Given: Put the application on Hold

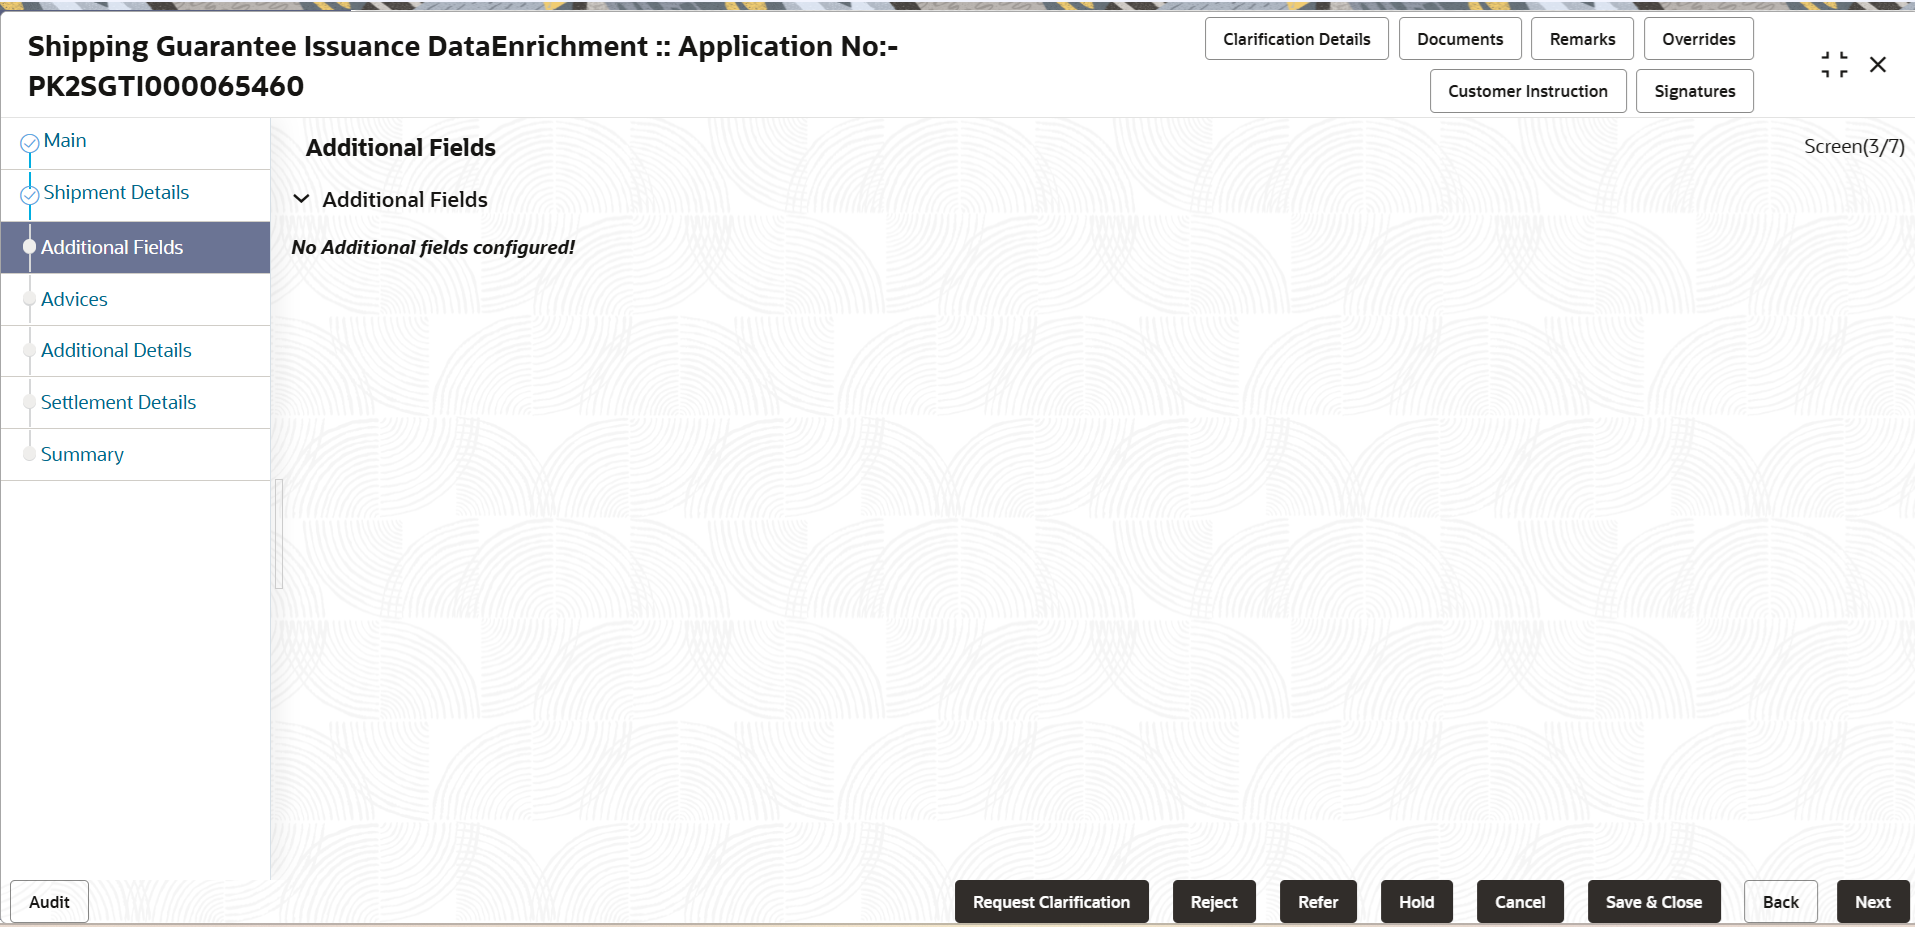Looking at the screenshot, I should (1416, 902).
